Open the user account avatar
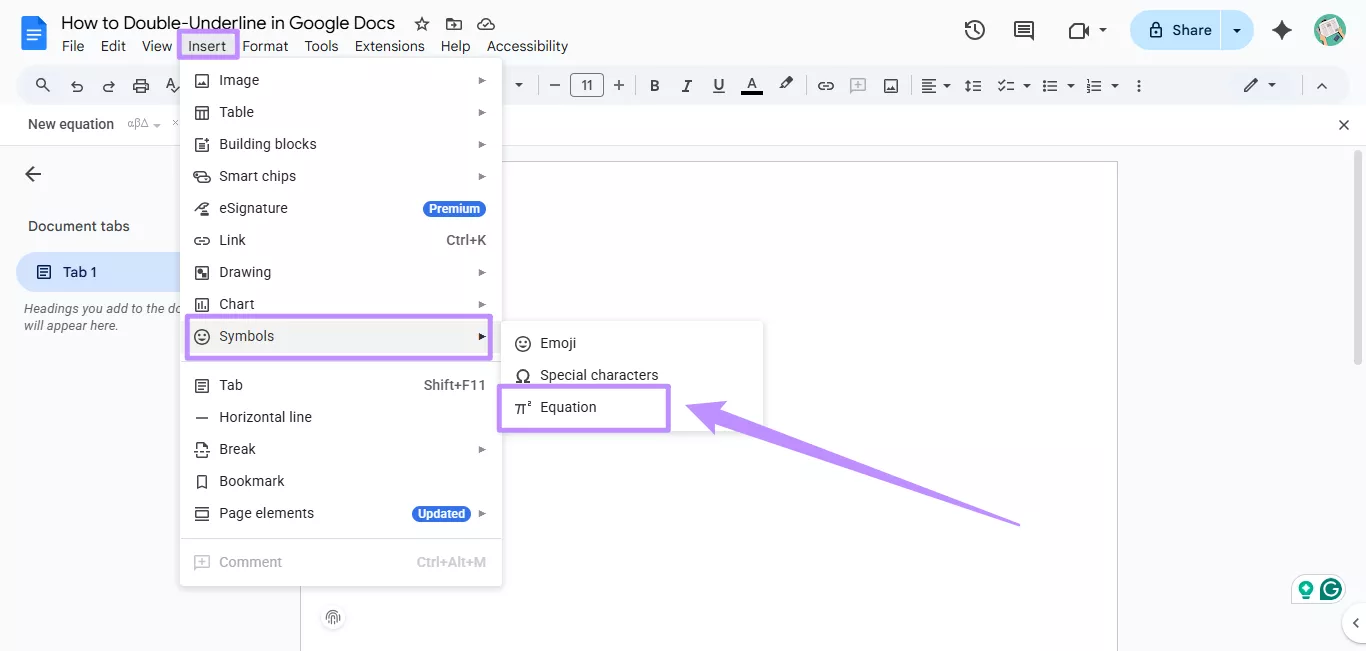This screenshot has width=1366, height=651. point(1330,30)
